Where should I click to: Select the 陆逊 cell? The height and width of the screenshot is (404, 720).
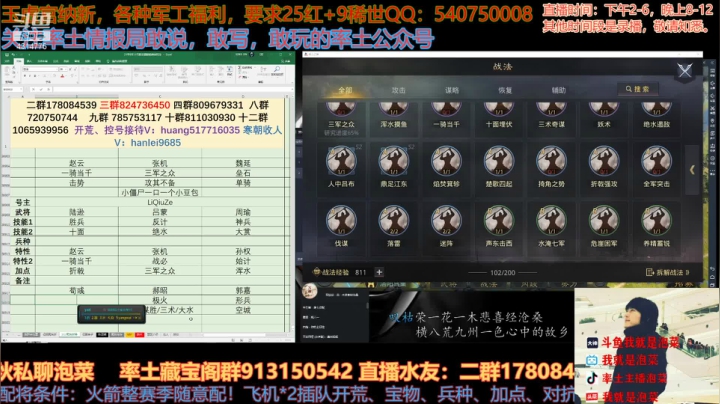point(77,212)
